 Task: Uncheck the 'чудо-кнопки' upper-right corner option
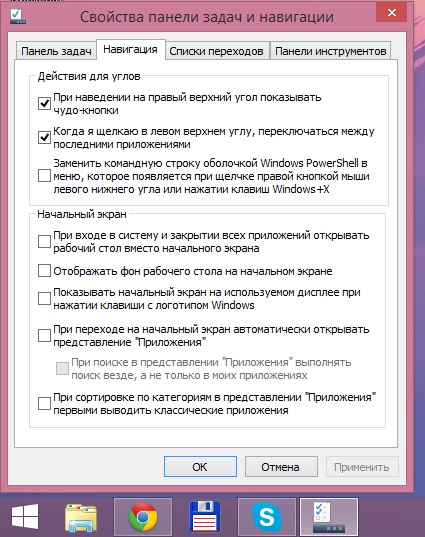44,103
